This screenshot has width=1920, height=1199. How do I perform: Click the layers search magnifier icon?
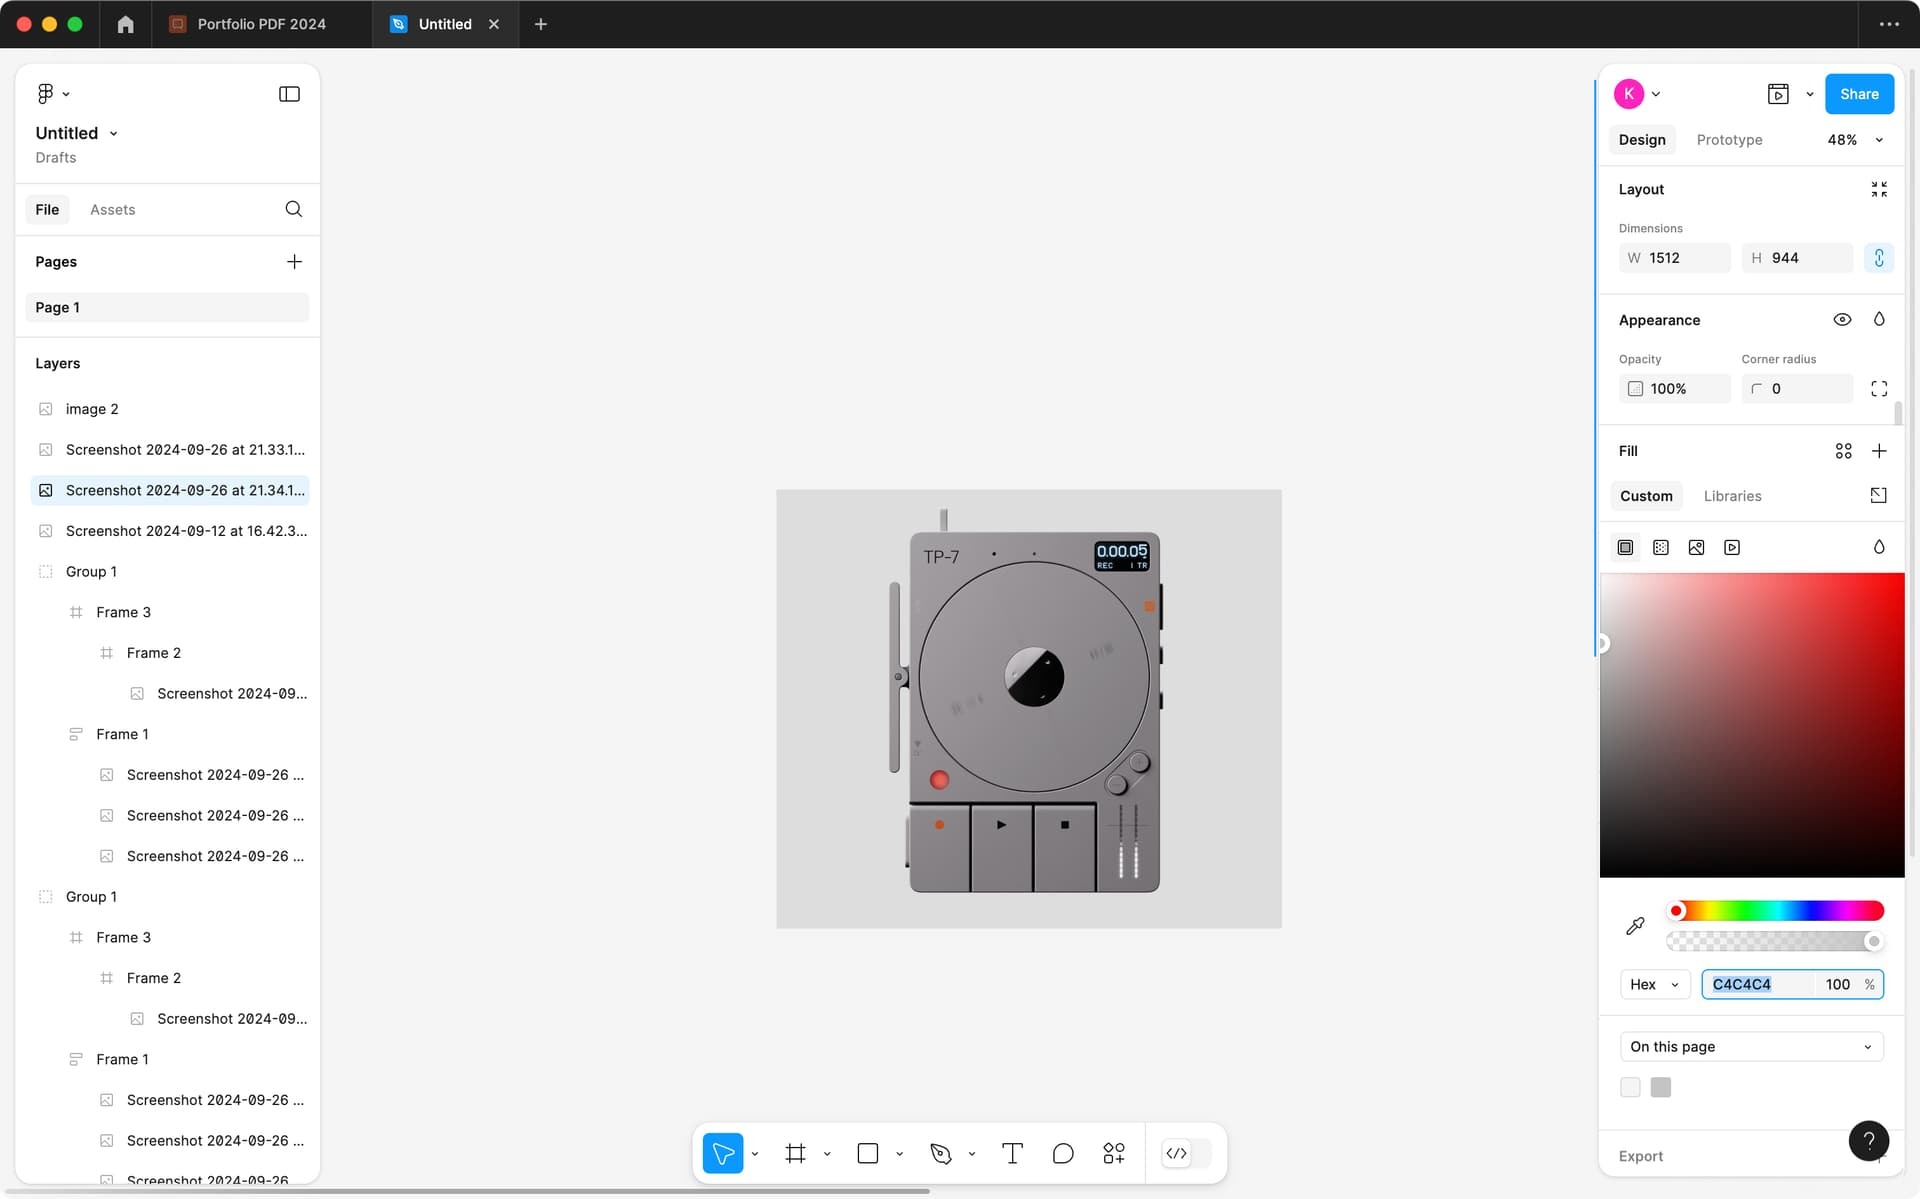click(x=293, y=209)
